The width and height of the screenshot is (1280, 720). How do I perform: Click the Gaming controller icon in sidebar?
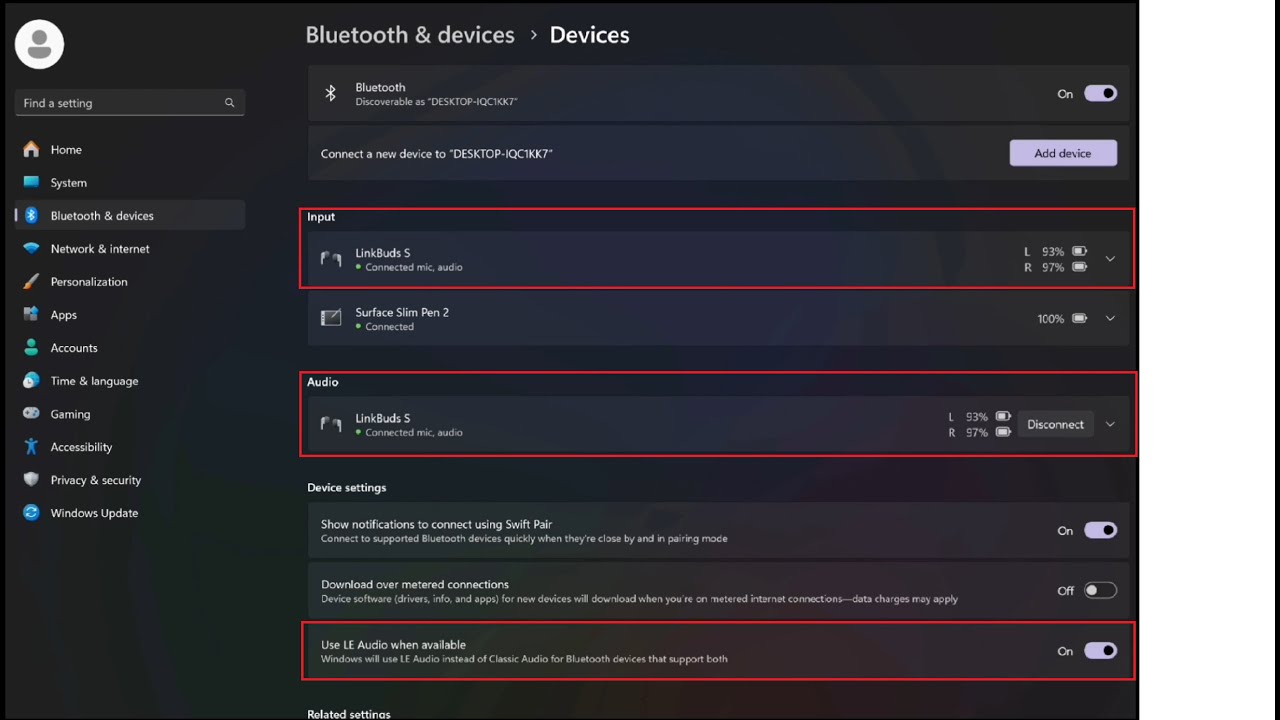[31, 414]
